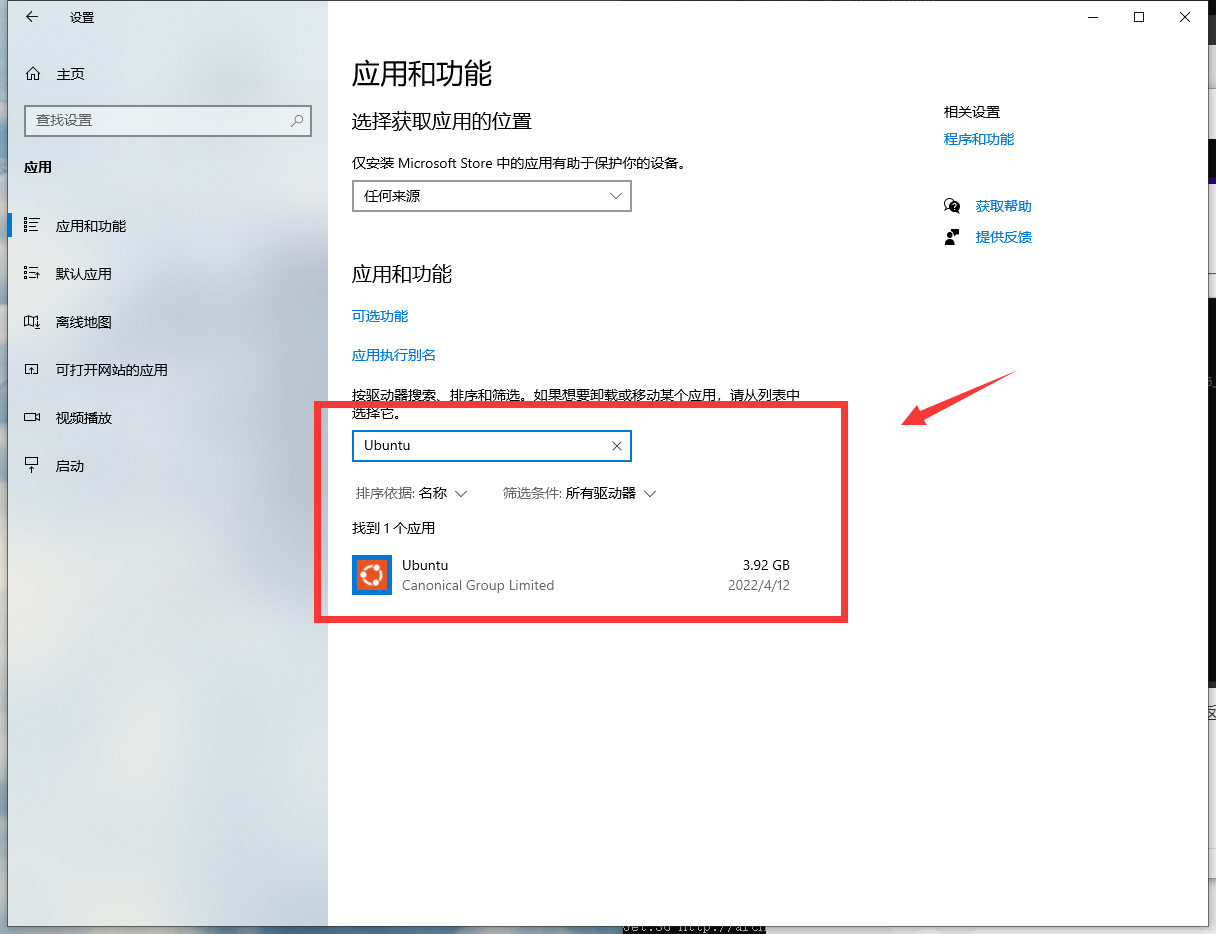This screenshot has width=1216, height=934.
Task: Click the 找到 1 个应用 result count
Action: click(394, 528)
